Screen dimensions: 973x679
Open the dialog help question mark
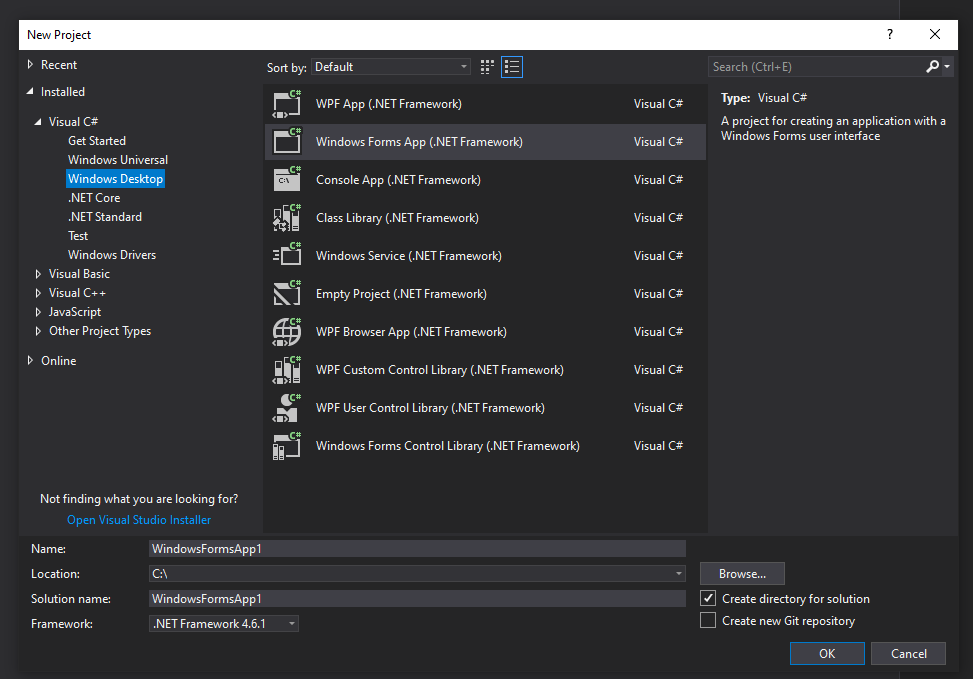click(x=890, y=34)
